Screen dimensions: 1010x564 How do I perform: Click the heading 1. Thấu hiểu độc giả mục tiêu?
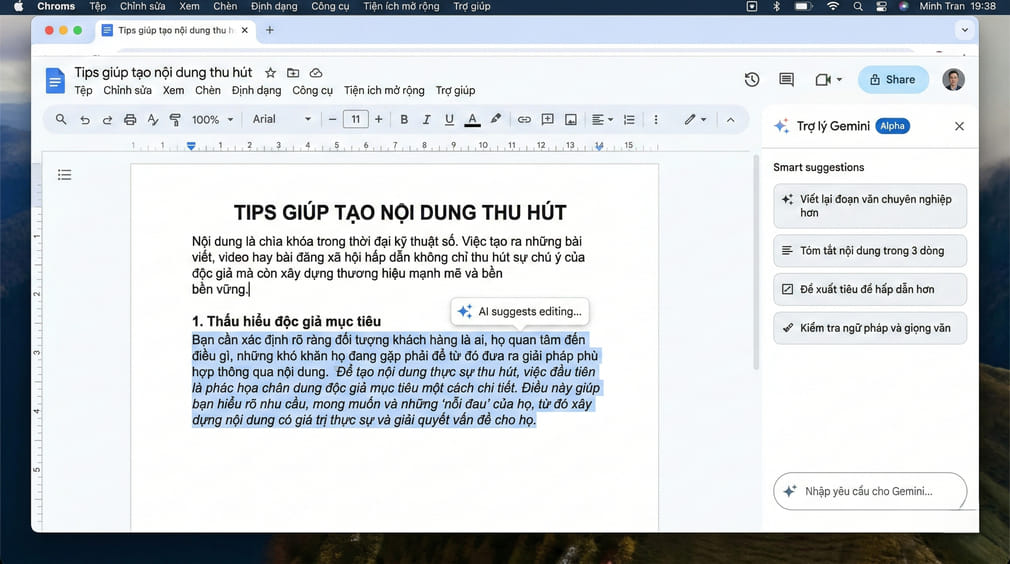tap(286, 321)
